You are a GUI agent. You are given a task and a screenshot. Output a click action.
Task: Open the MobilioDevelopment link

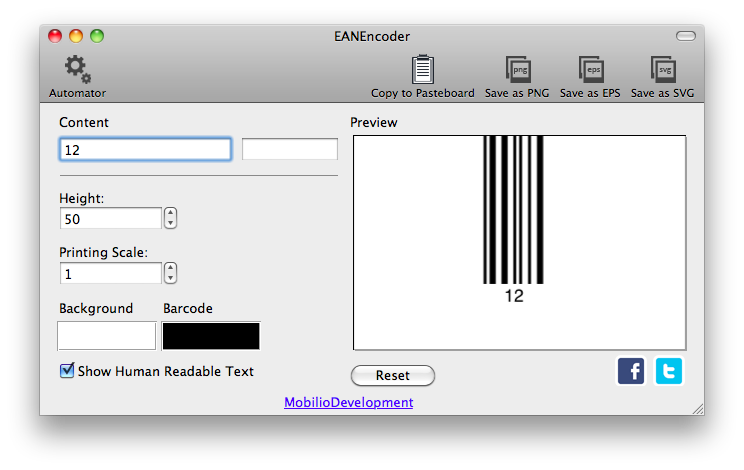tap(348, 402)
